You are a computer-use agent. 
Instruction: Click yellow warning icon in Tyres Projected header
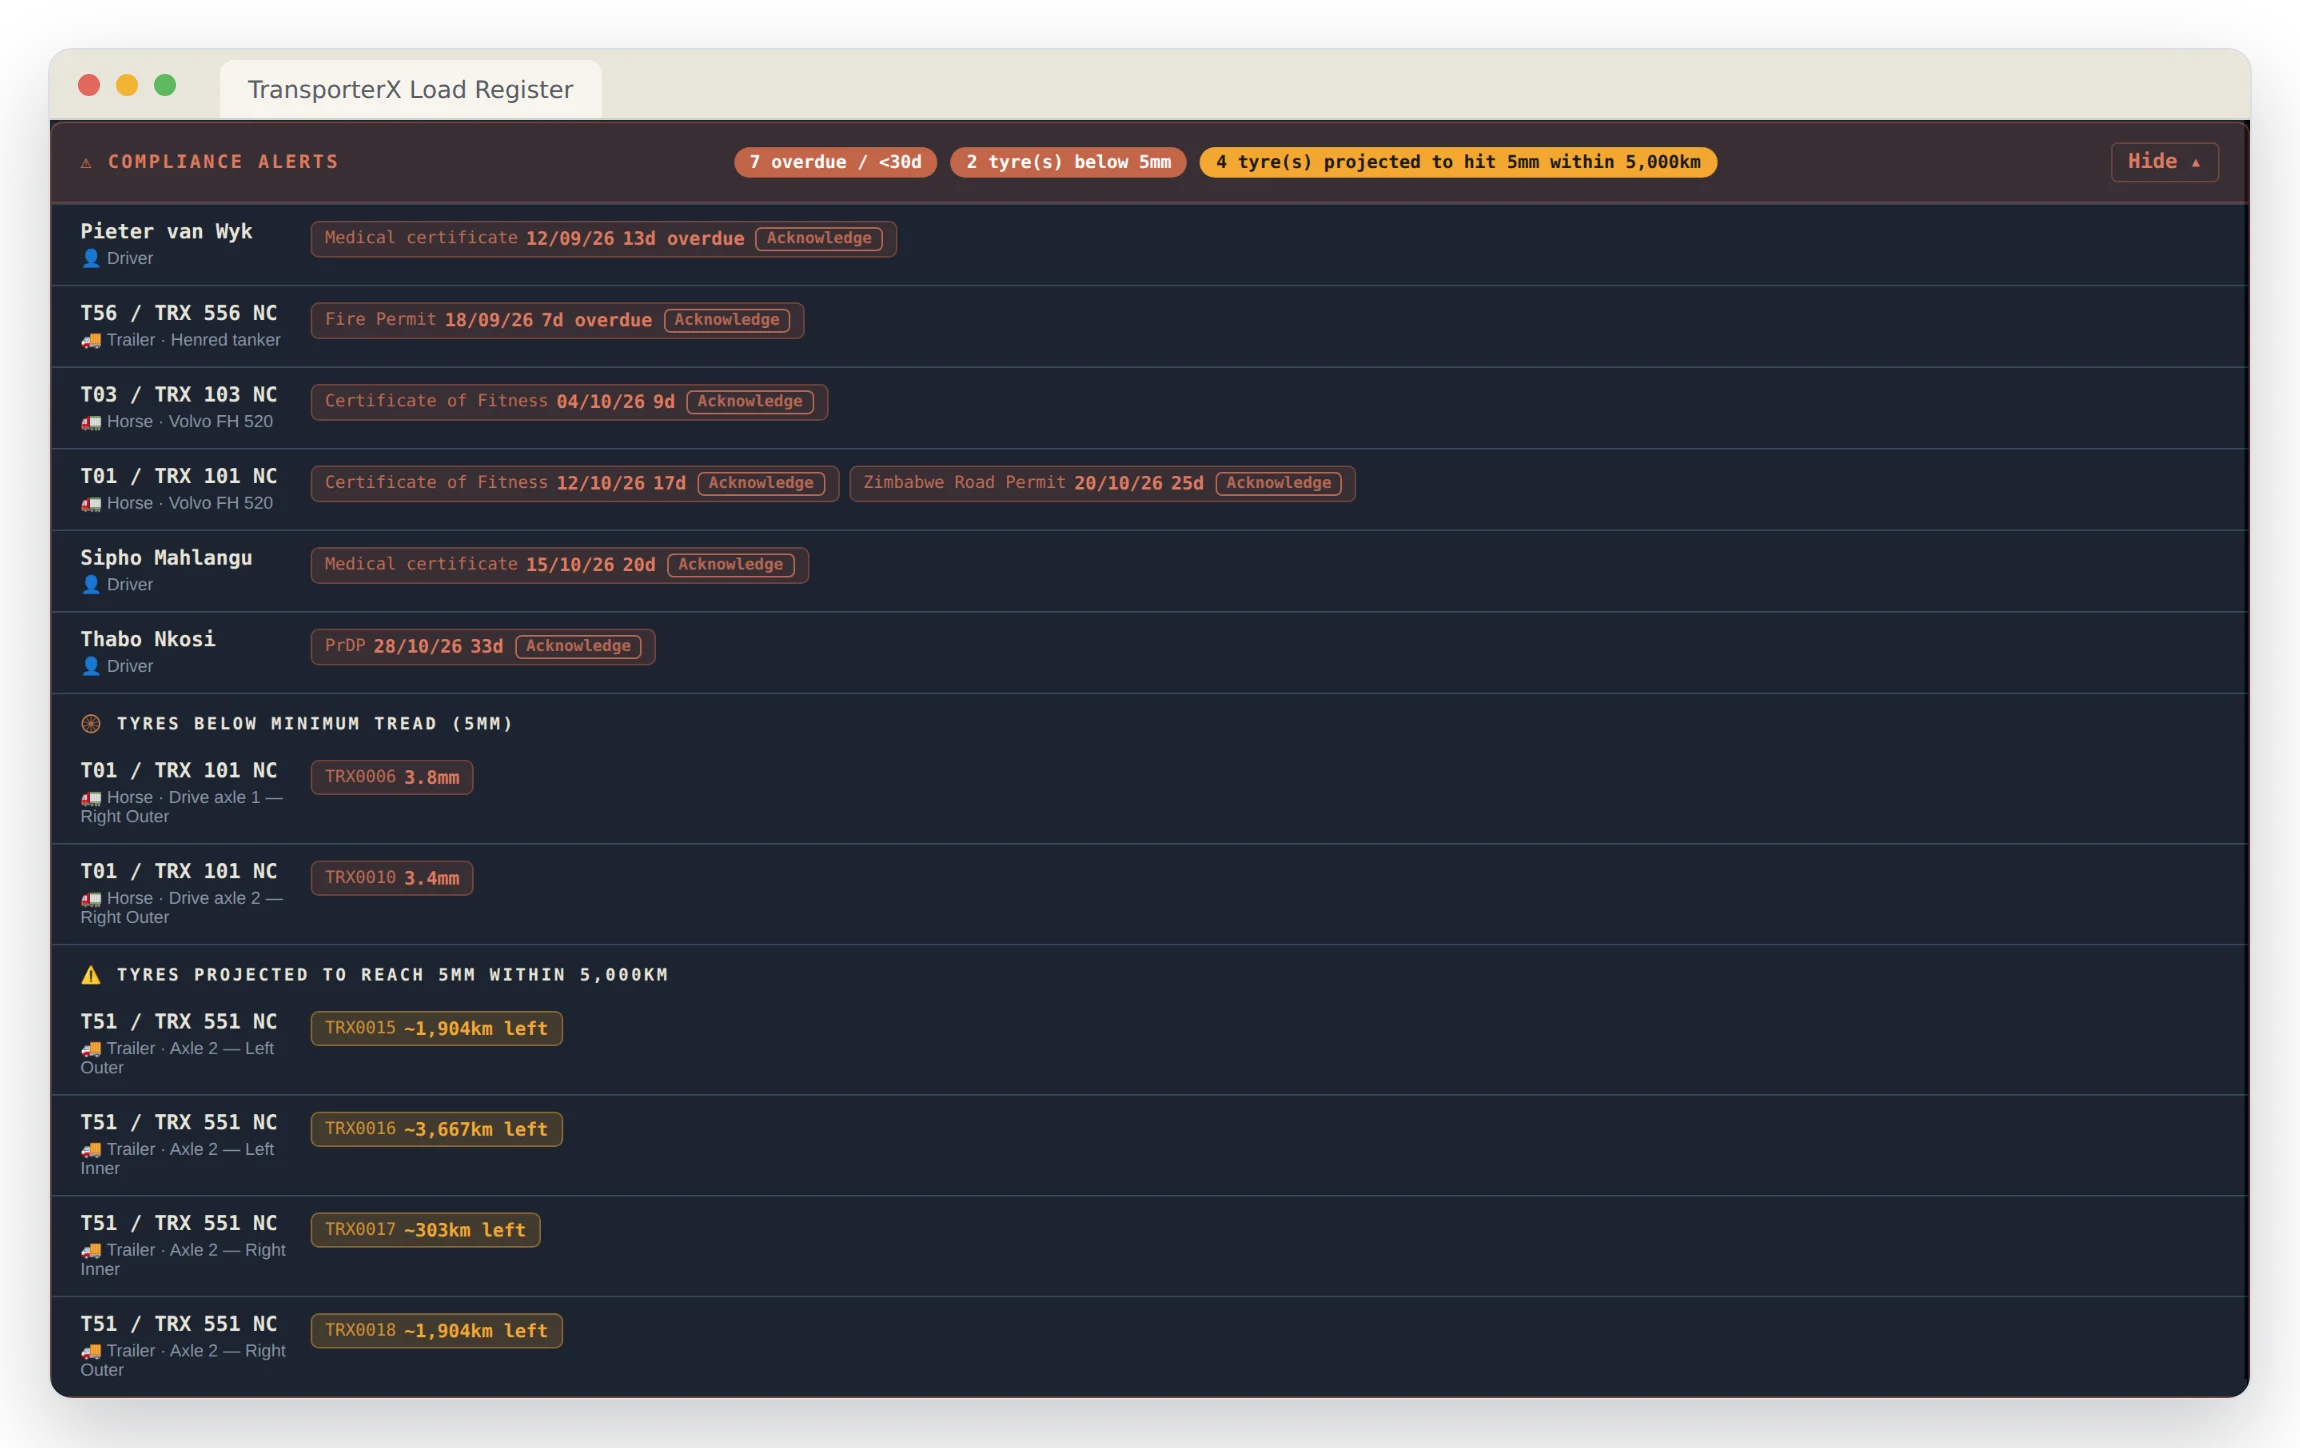(91, 975)
